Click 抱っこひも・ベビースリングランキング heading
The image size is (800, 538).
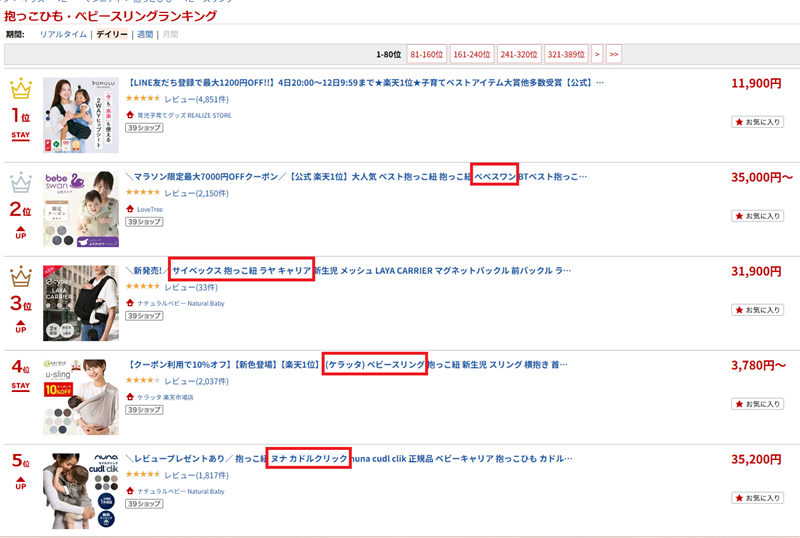coord(111,16)
